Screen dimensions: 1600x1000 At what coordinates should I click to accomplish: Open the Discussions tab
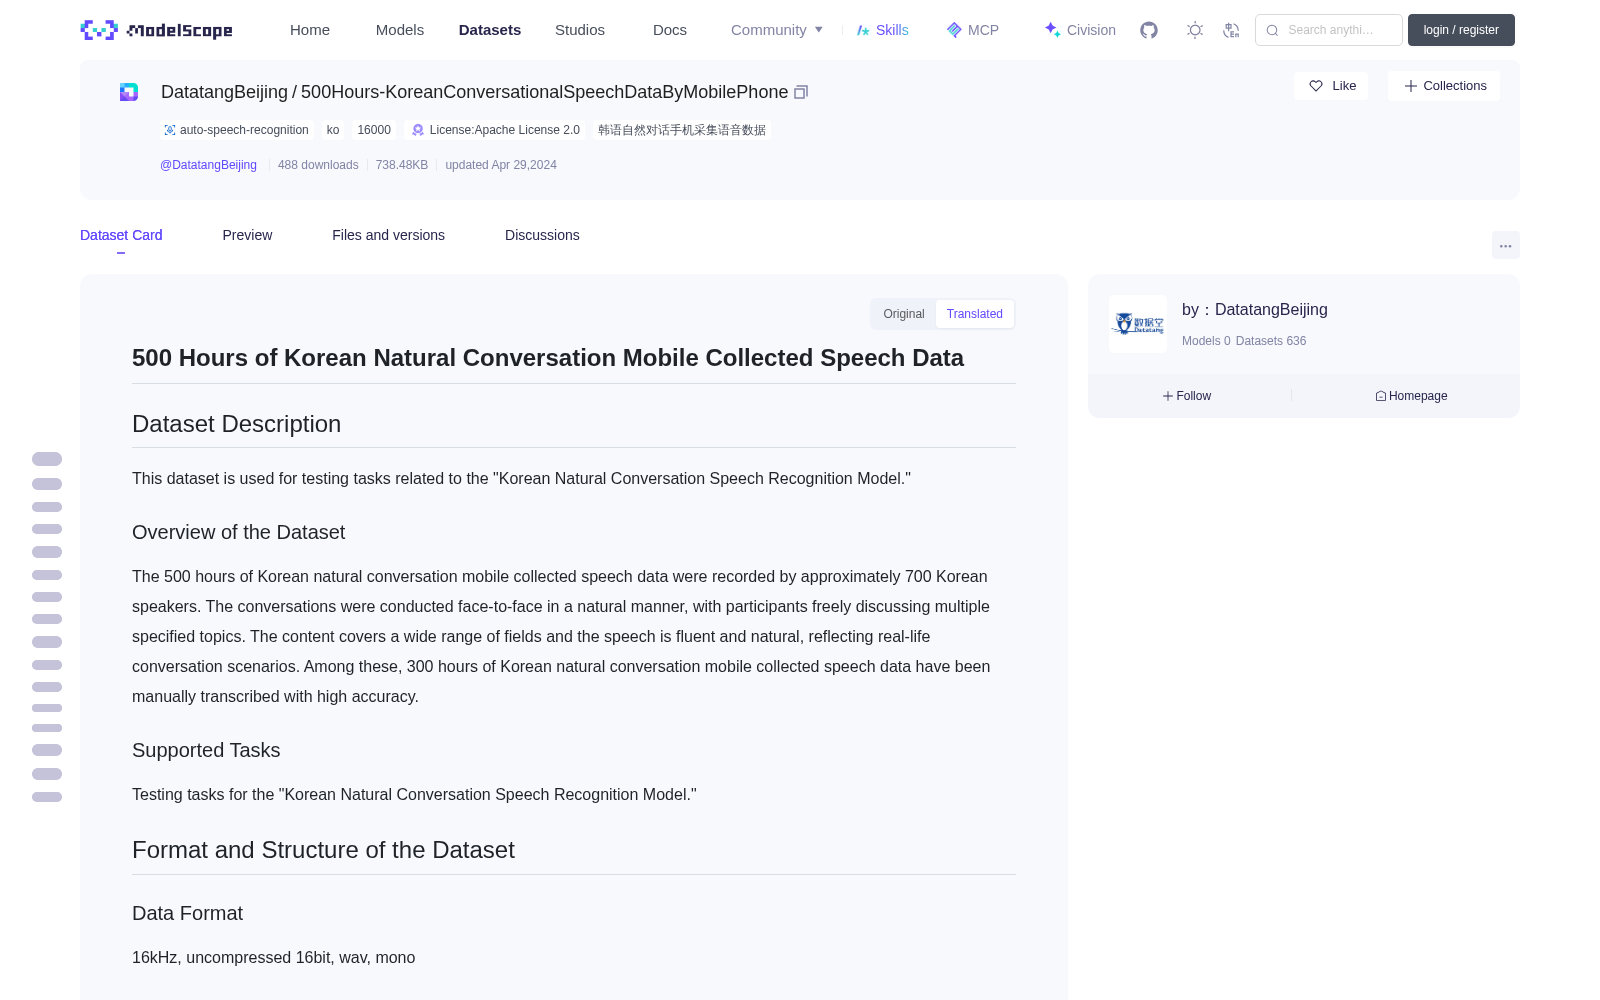[x=542, y=235]
